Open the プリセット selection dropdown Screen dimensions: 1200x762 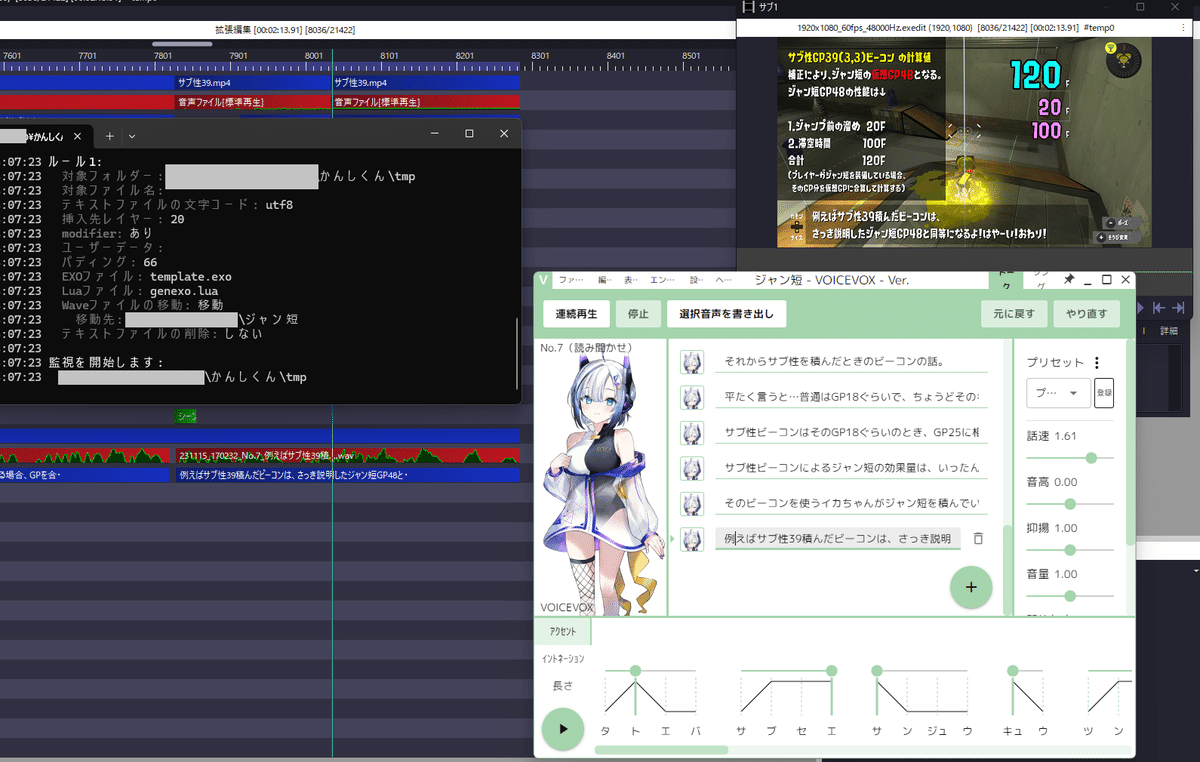click(x=1058, y=393)
